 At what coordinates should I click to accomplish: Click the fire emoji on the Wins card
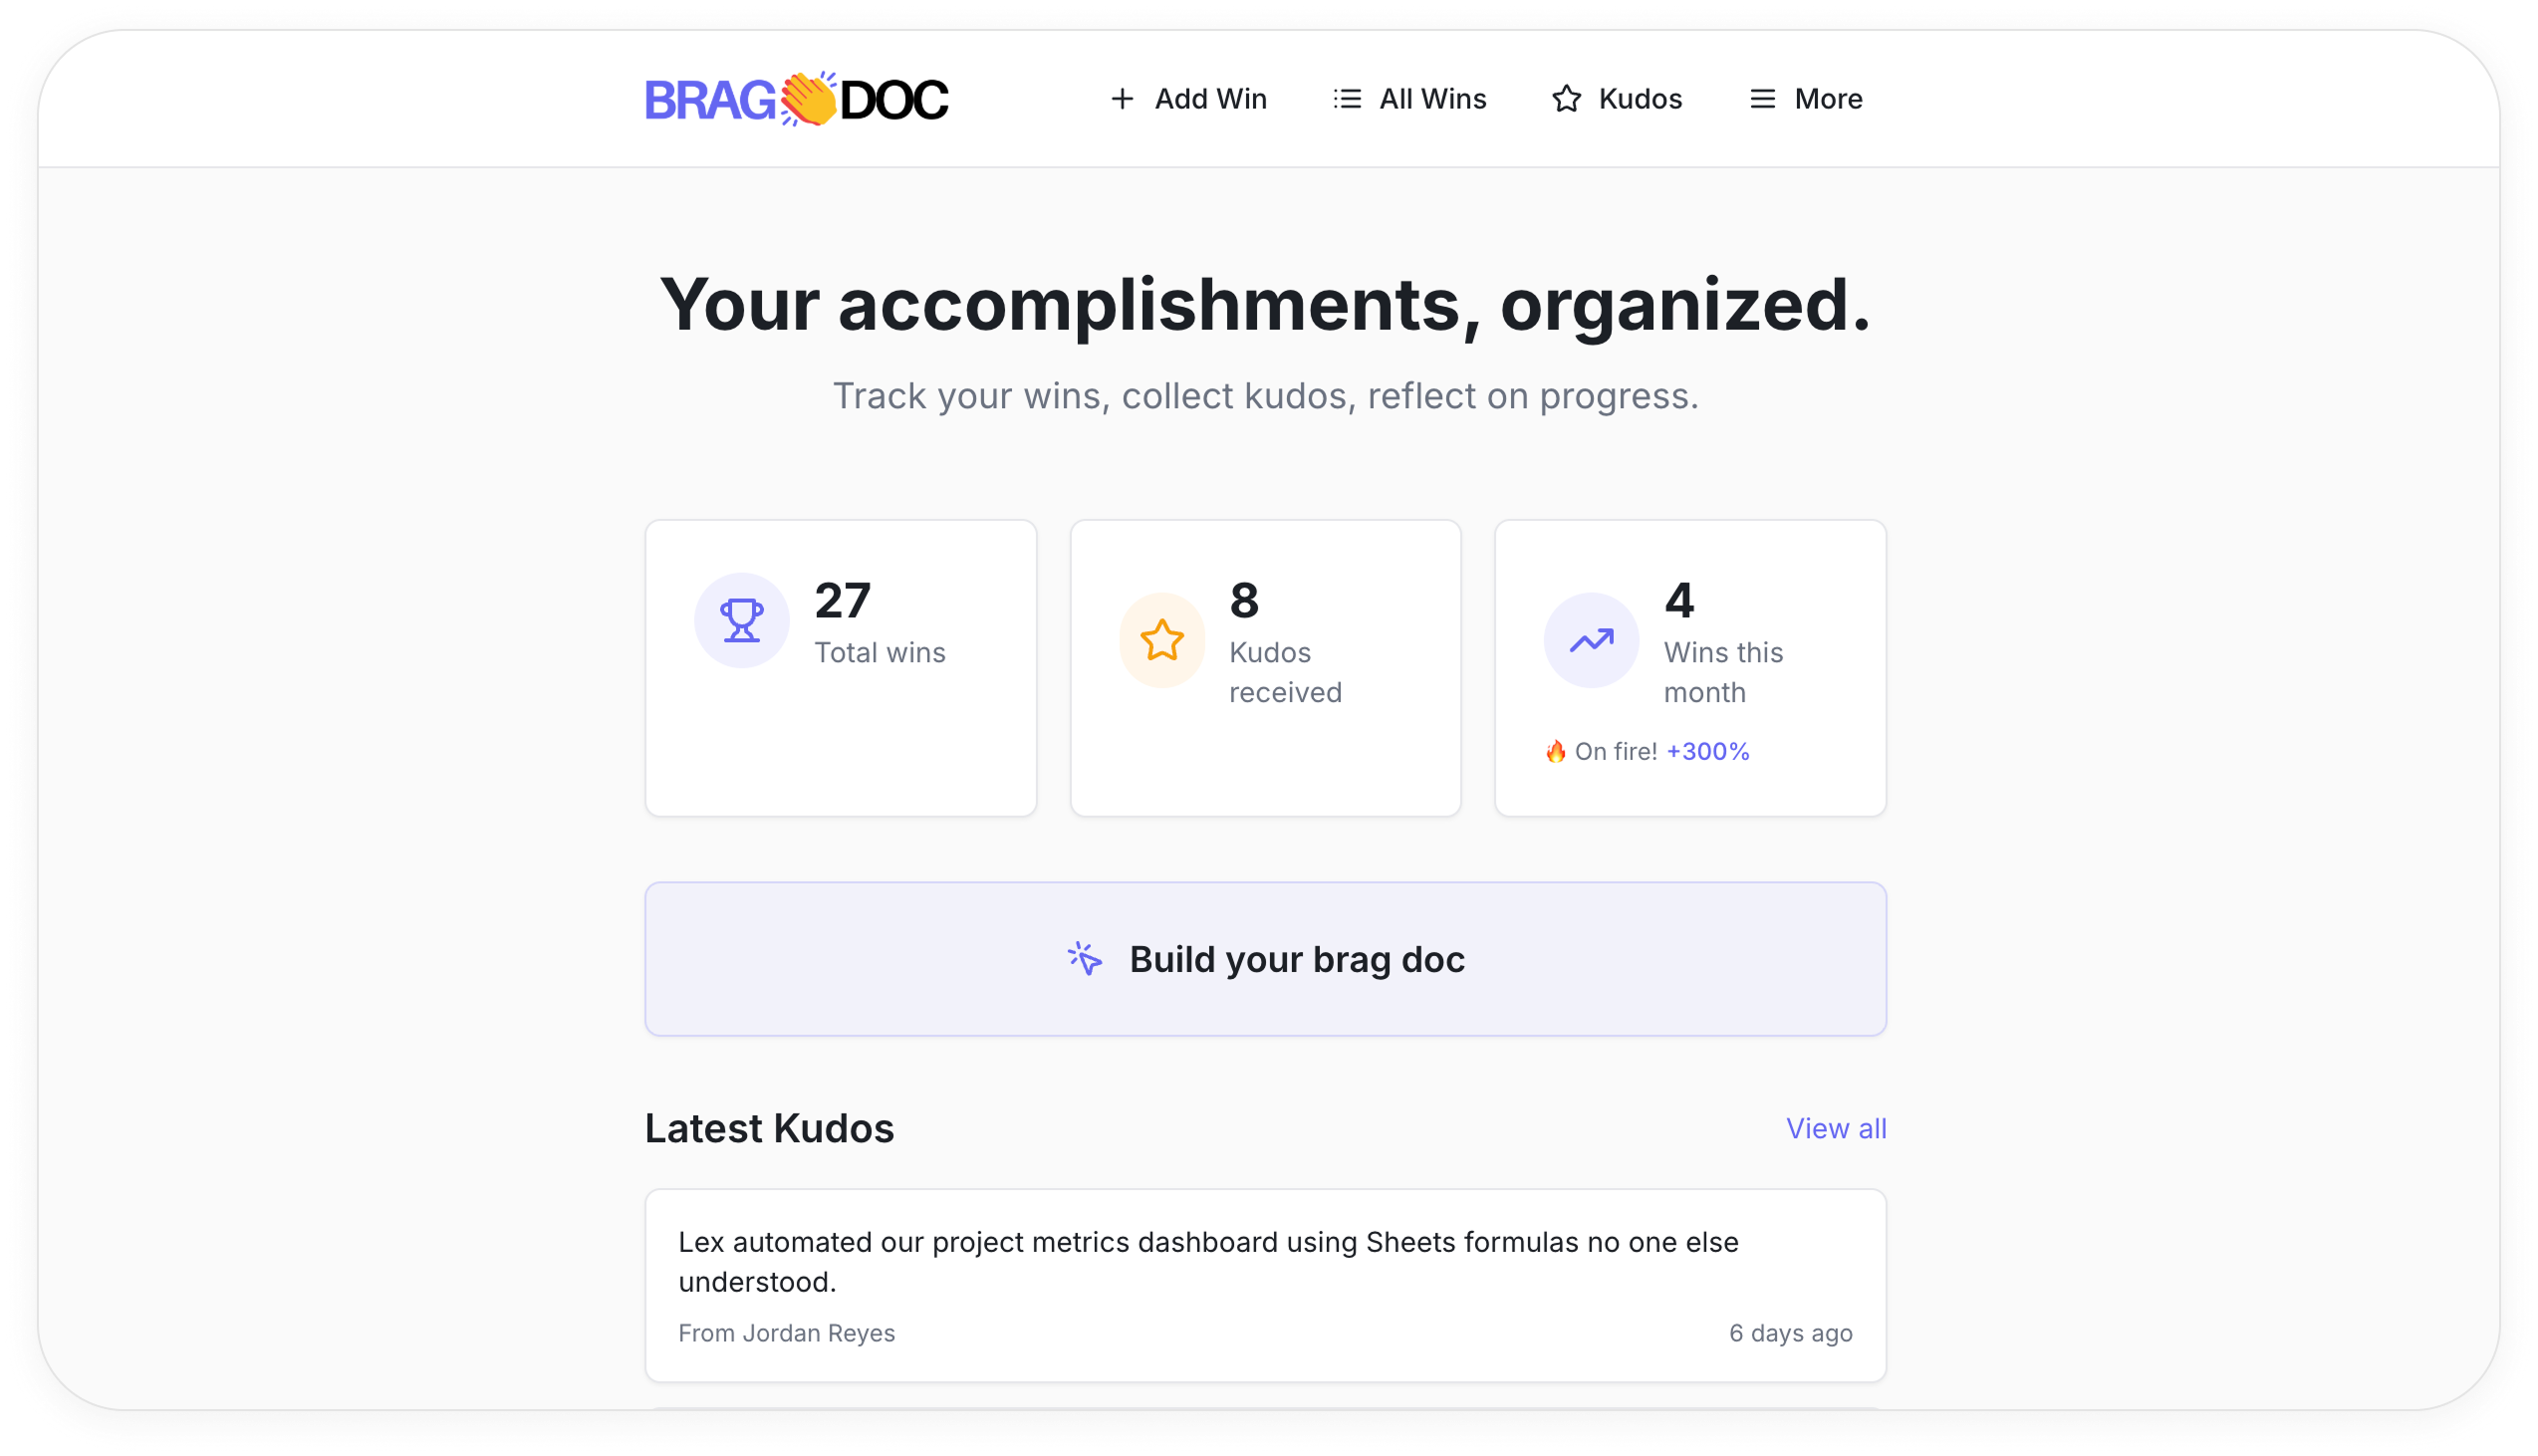1555,750
